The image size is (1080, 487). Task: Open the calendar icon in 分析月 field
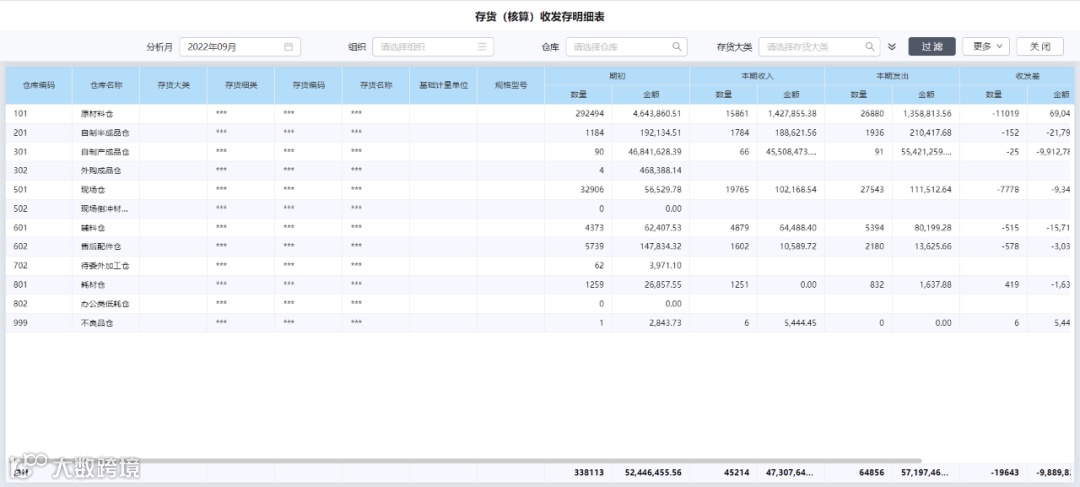pos(289,47)
